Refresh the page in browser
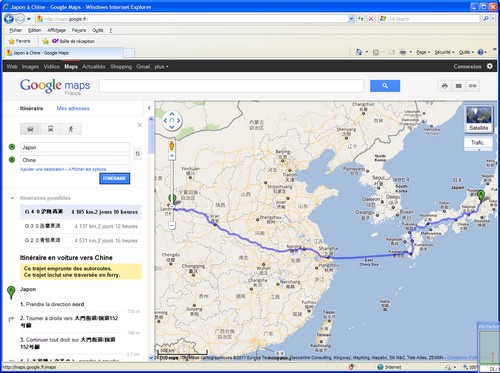Image resolution: width=500 pixels, height=373 pixels. click(361, 19)
